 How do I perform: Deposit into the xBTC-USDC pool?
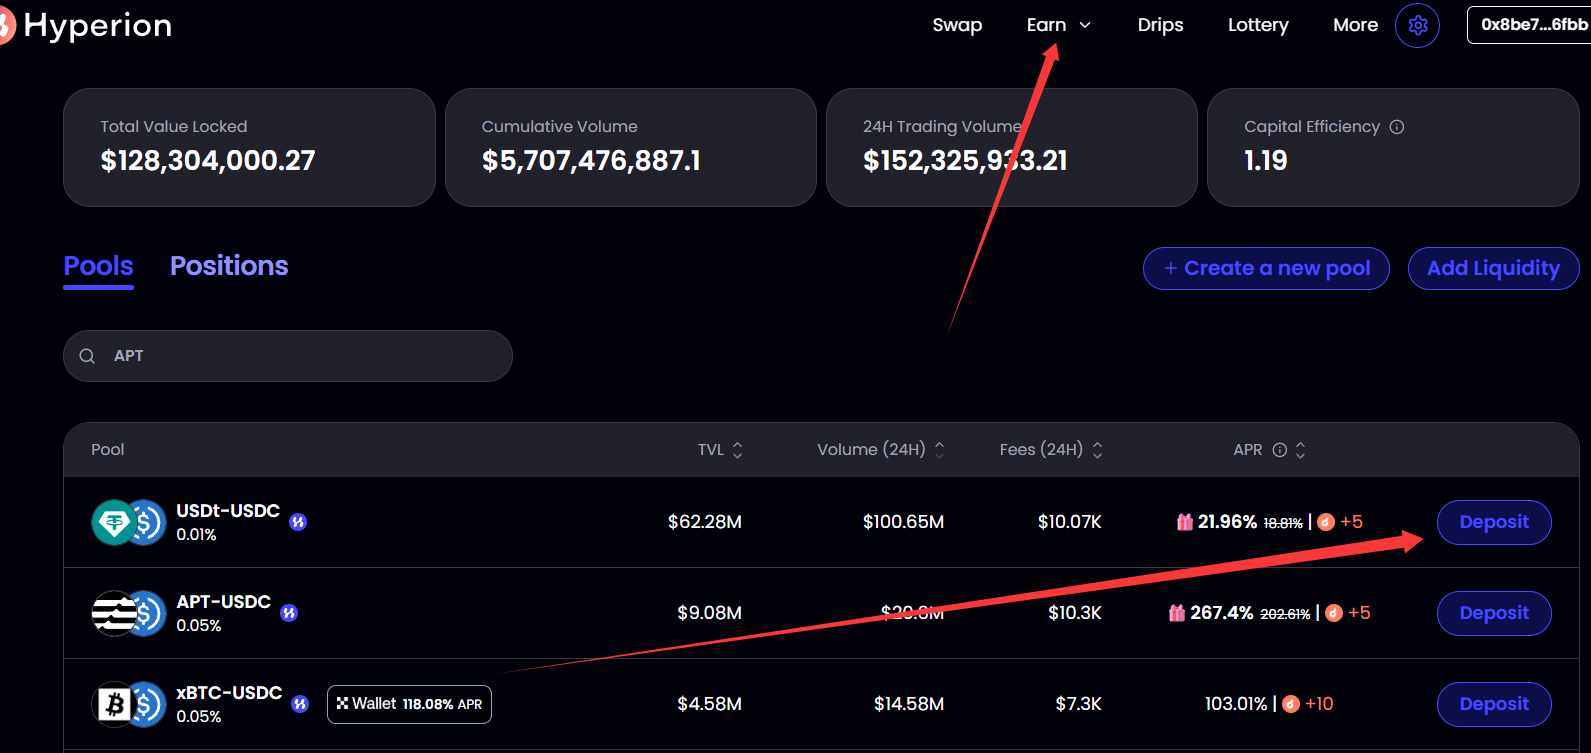tap(1494, 704)
